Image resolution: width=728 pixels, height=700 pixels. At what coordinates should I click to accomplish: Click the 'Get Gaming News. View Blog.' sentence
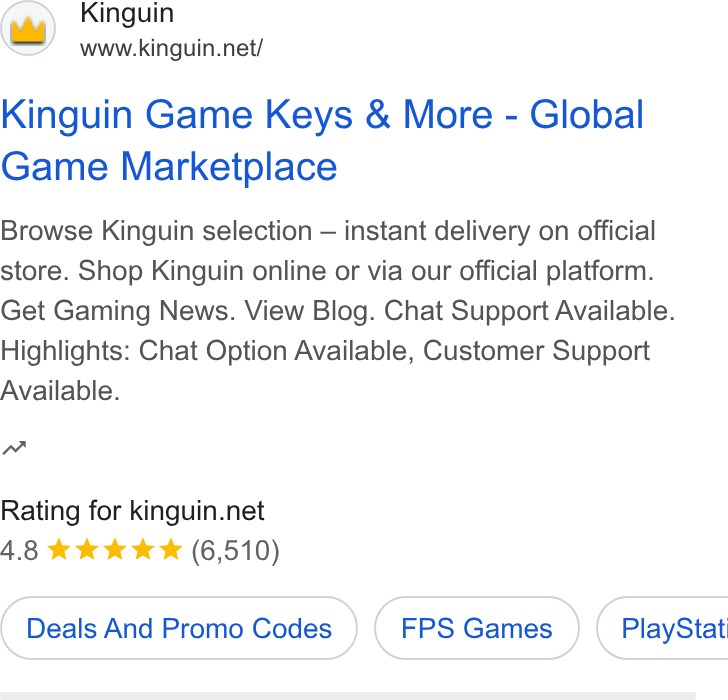[x=188, y=311]
